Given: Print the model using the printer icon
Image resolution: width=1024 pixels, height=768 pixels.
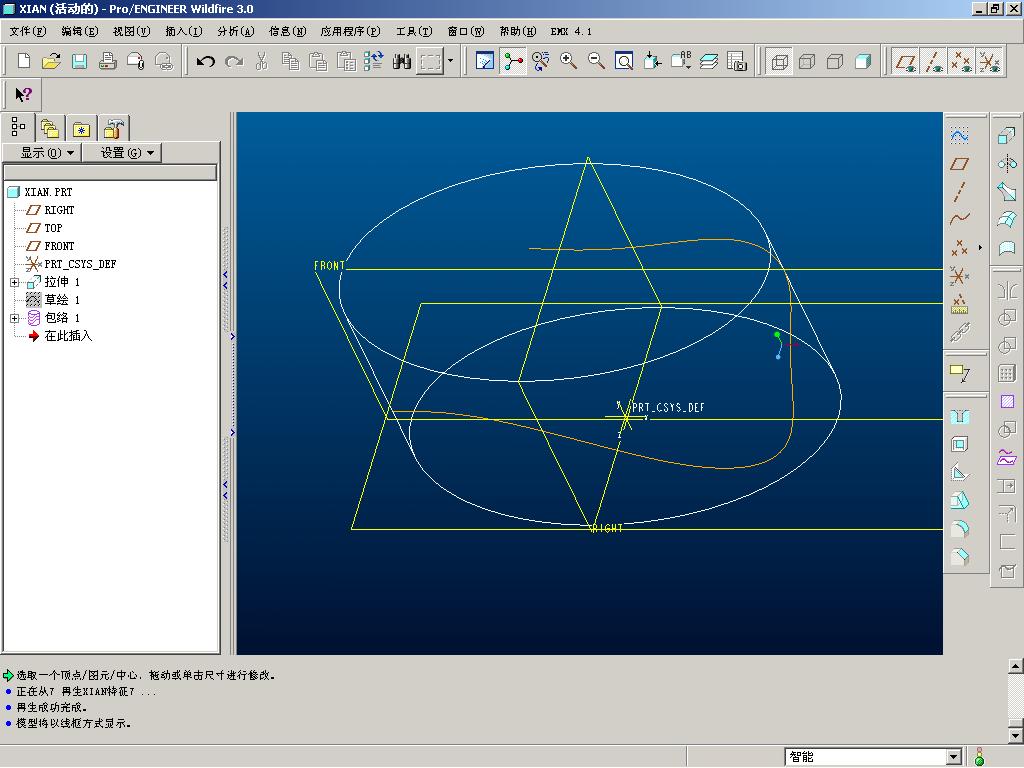Looking at the screenshot, I should tap(107, 61).
